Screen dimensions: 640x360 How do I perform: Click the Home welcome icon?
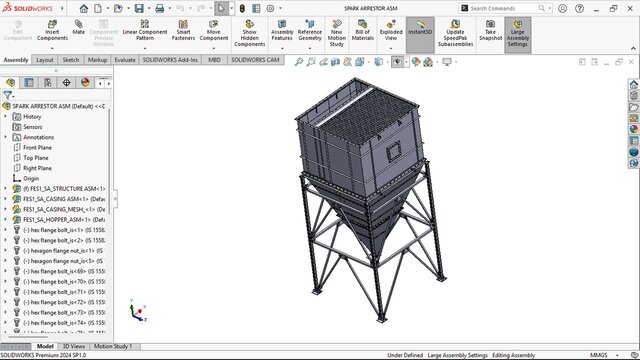click(x=84, y=8)
